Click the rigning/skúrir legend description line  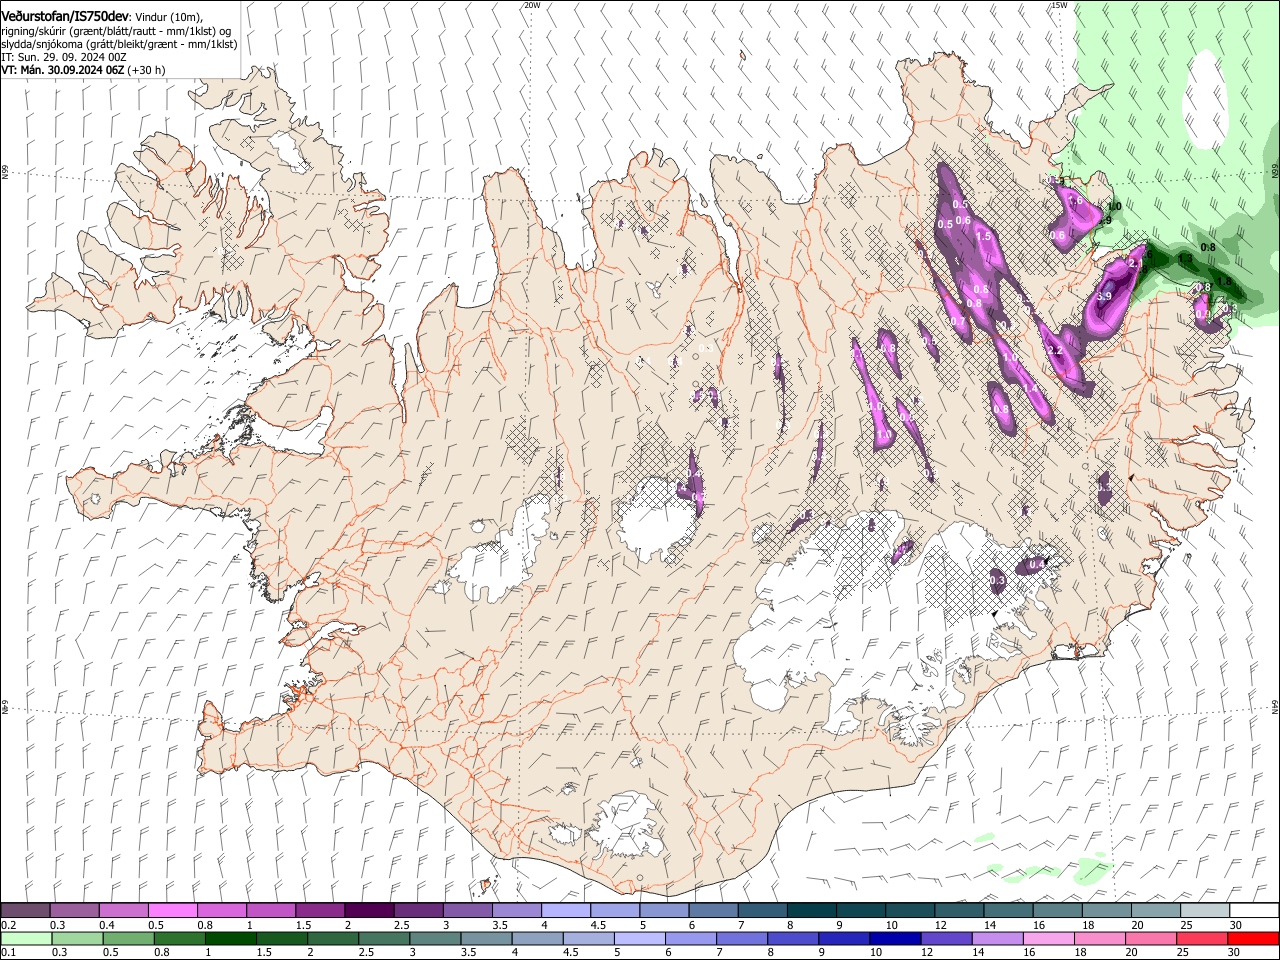(x=116, y=31)
